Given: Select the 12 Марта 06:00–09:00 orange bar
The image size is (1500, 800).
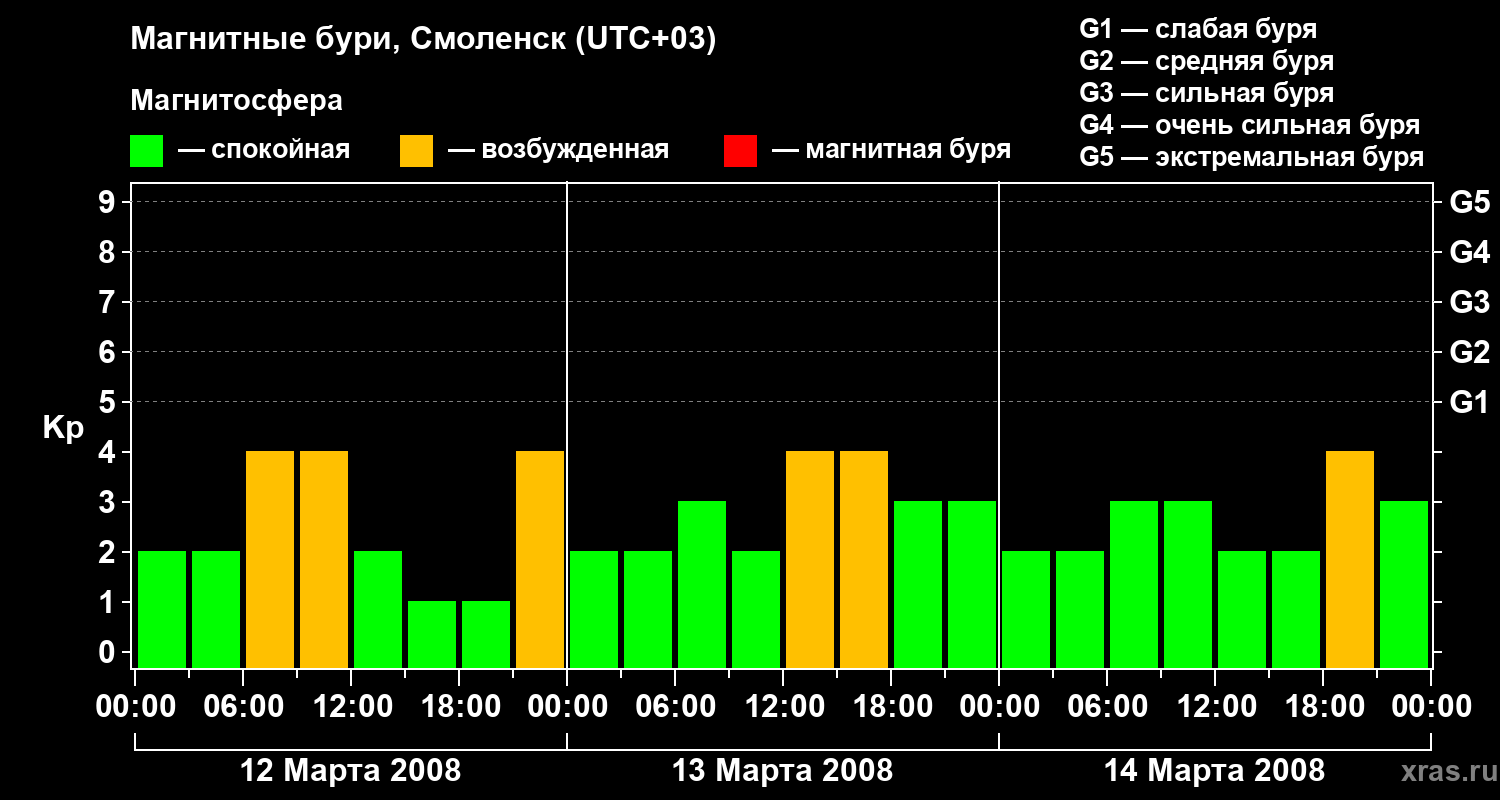Looking at the screenshot, I should pos(270,559).
